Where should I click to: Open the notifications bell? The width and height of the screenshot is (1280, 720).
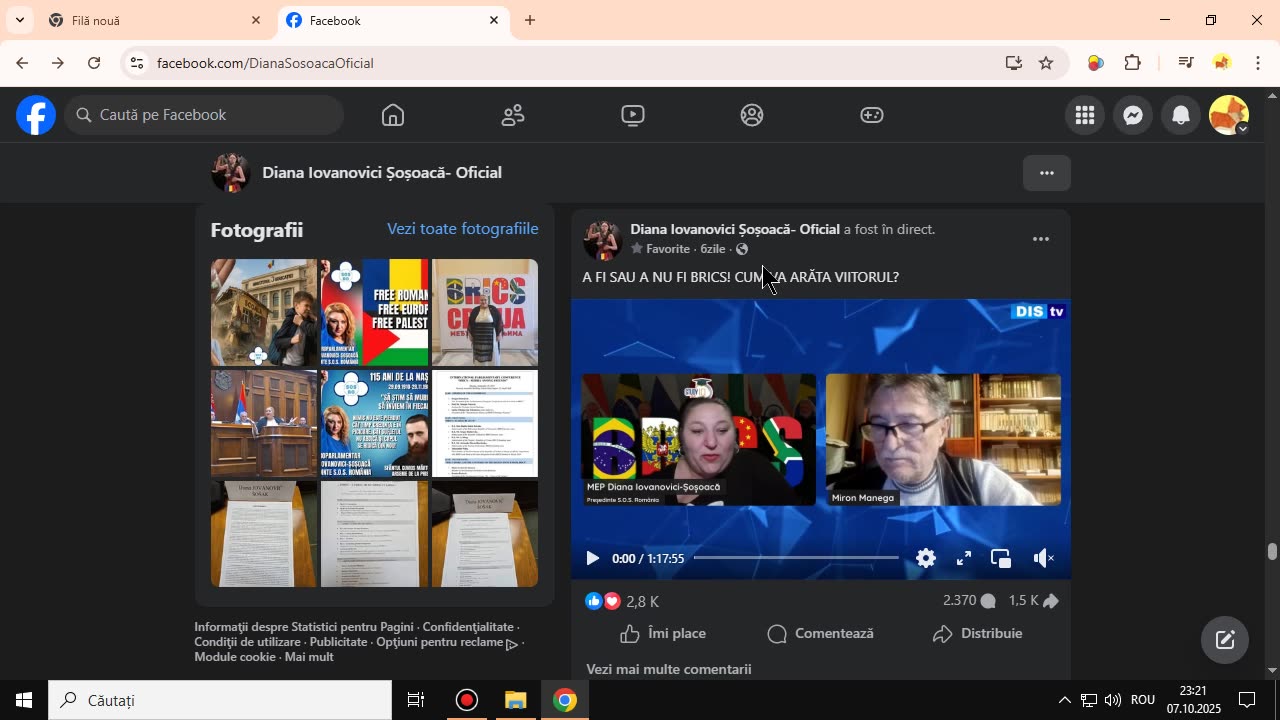tap(1181, 115)
